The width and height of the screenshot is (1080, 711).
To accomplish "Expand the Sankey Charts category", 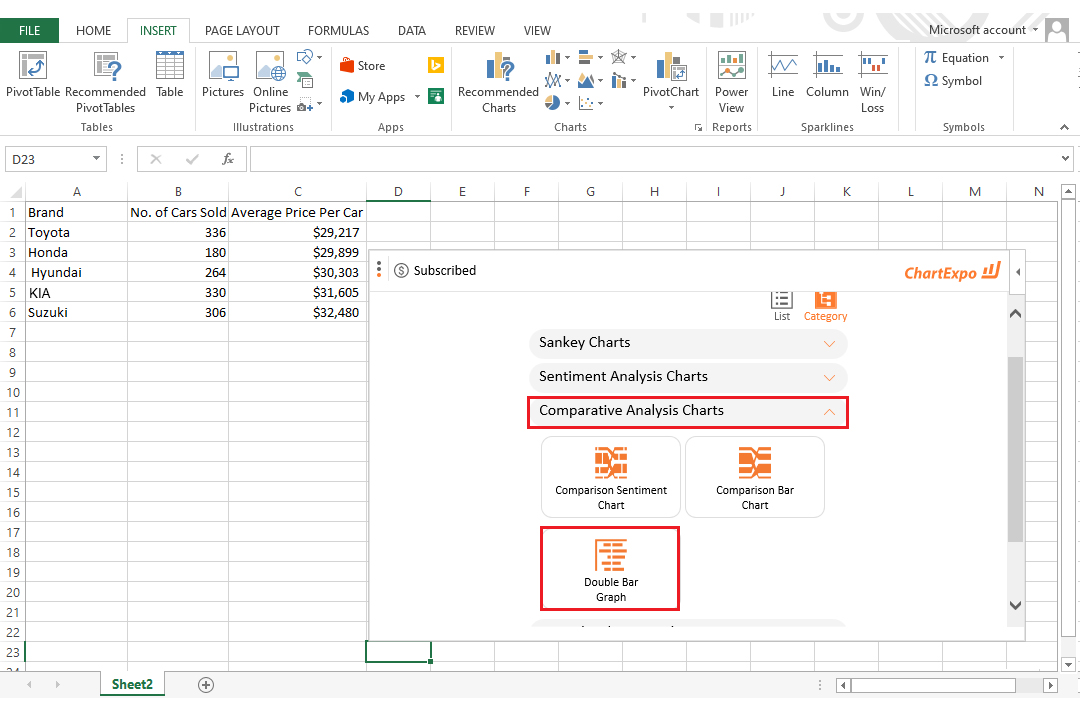I will pos(688,343).
